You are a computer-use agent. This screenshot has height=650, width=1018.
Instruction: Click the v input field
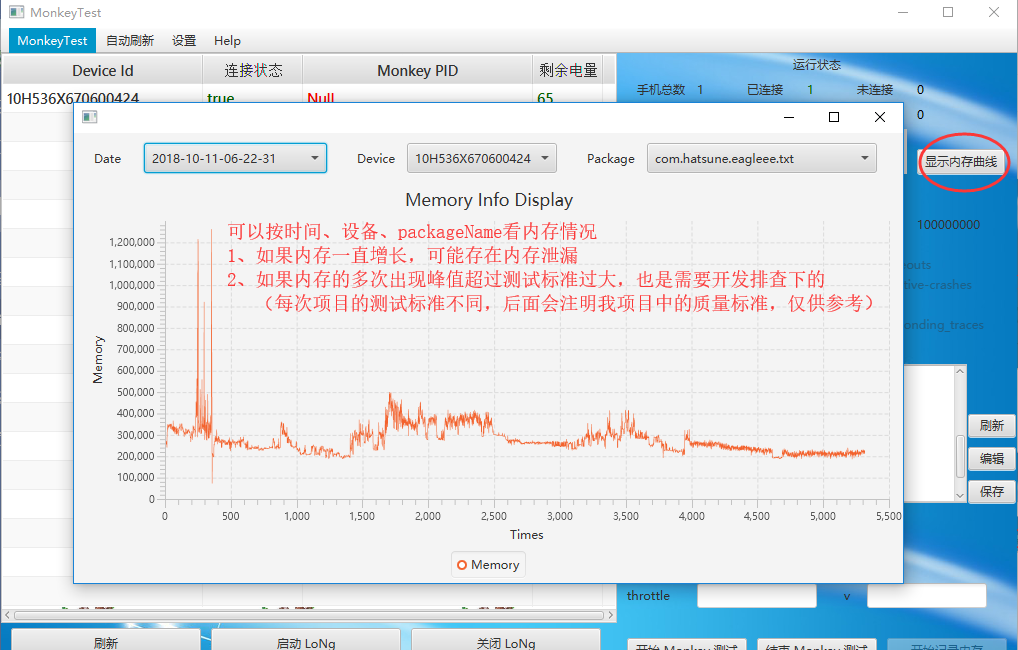point(926,595)
